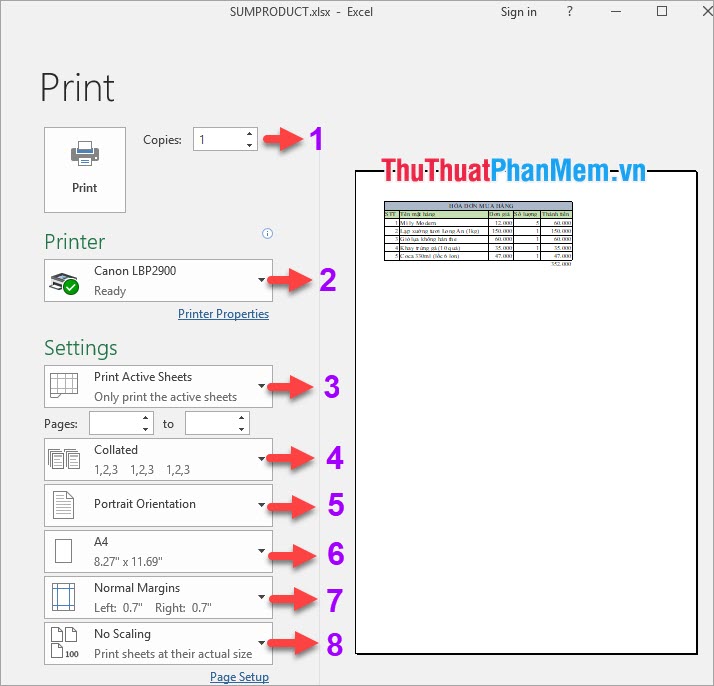Decrement the Pages to value
Screen dimensions: 714x686
tap(241, 429)
